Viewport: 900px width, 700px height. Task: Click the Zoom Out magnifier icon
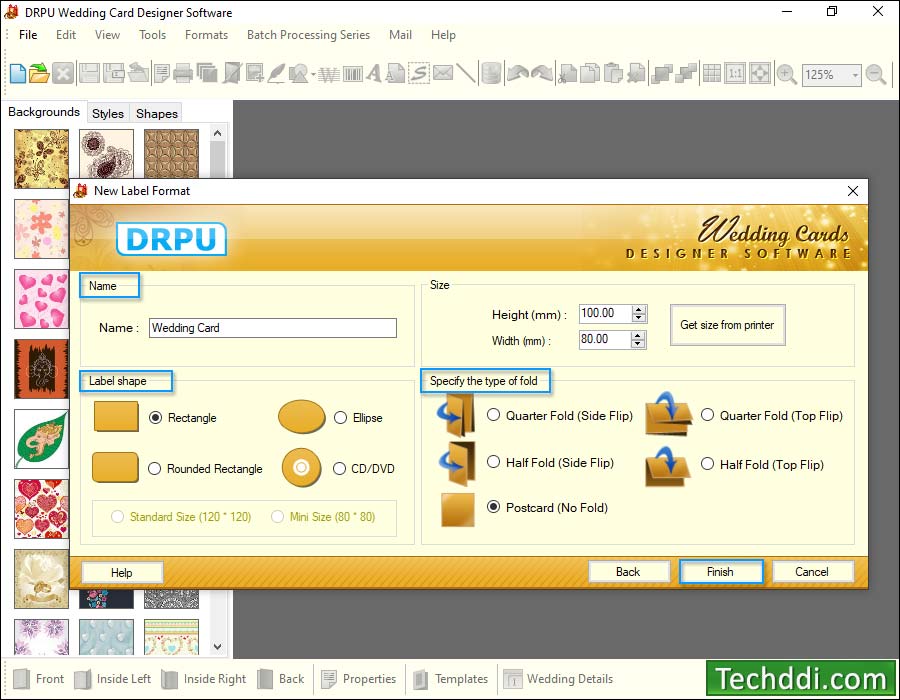click(x=876, y=74)
